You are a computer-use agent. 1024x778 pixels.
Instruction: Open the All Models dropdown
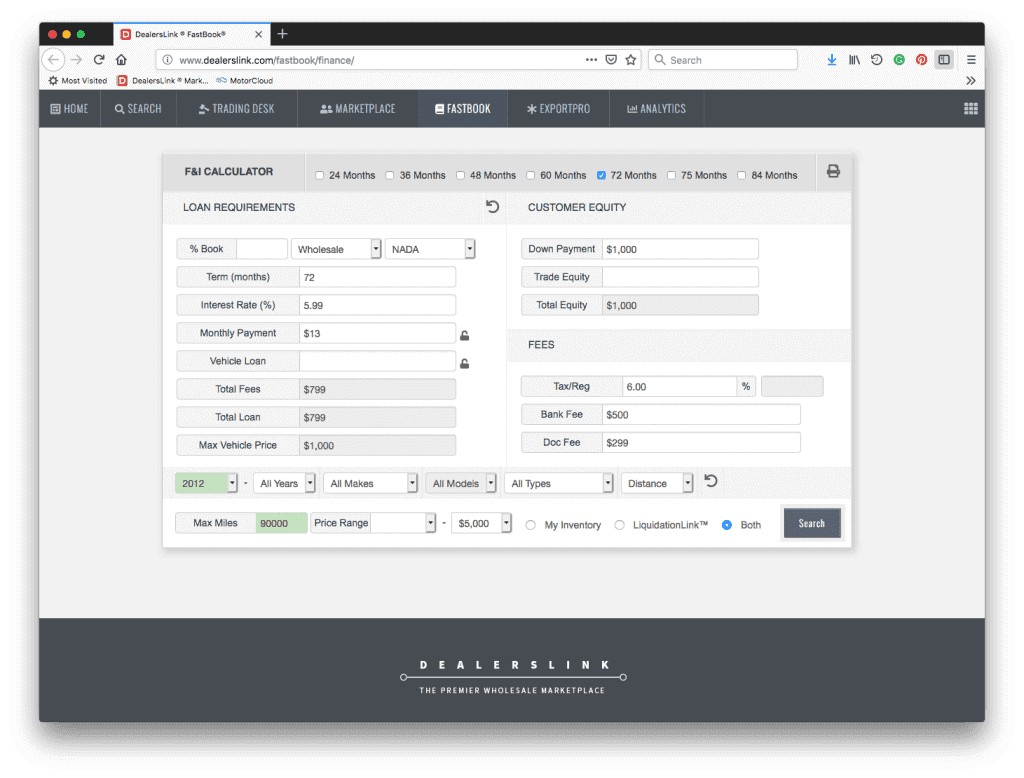[x=461, y=483]
